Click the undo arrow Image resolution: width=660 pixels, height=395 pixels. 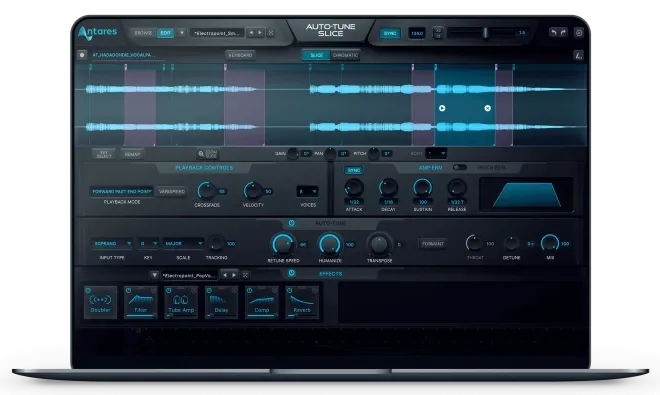point(553,32)
